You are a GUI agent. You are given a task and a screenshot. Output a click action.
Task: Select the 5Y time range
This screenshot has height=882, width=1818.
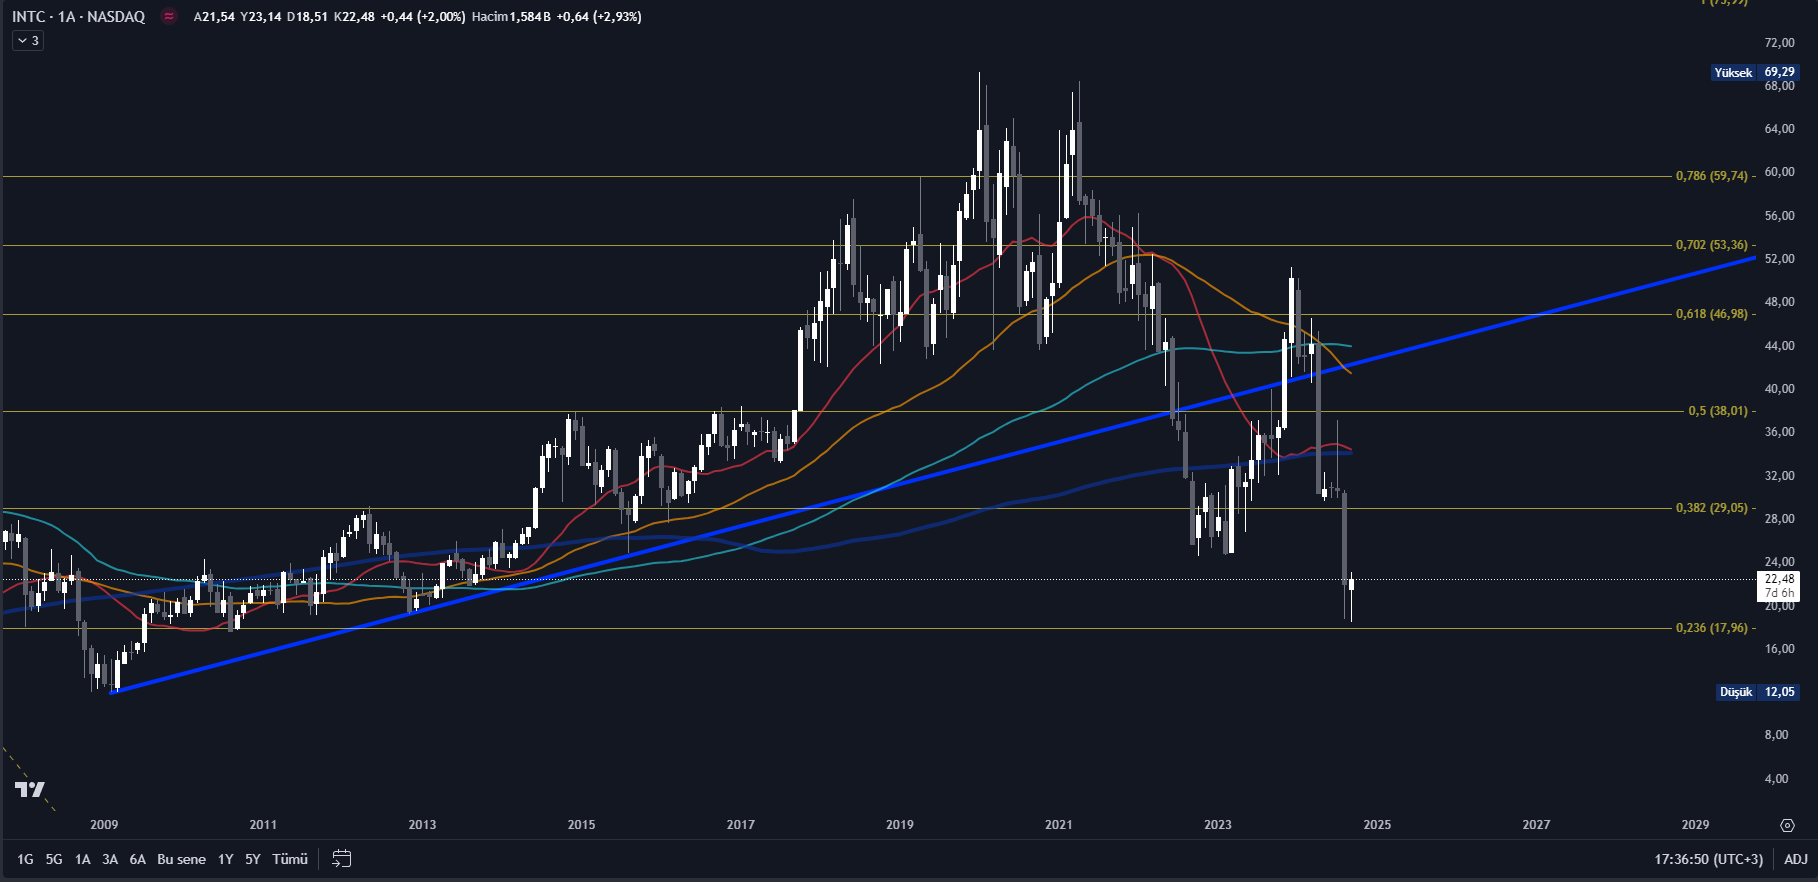pyautogui.click(x=253, y=859)
